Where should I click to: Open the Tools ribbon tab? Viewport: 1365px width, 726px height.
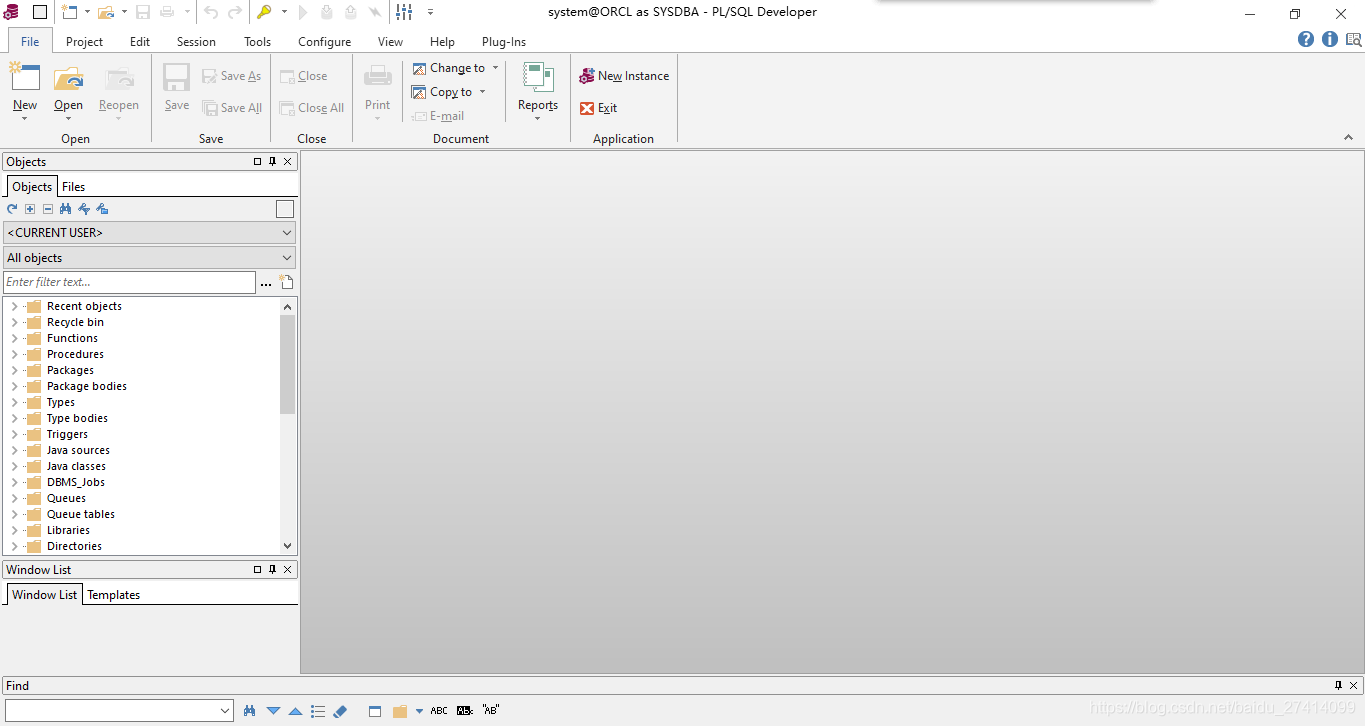point(257,42)
